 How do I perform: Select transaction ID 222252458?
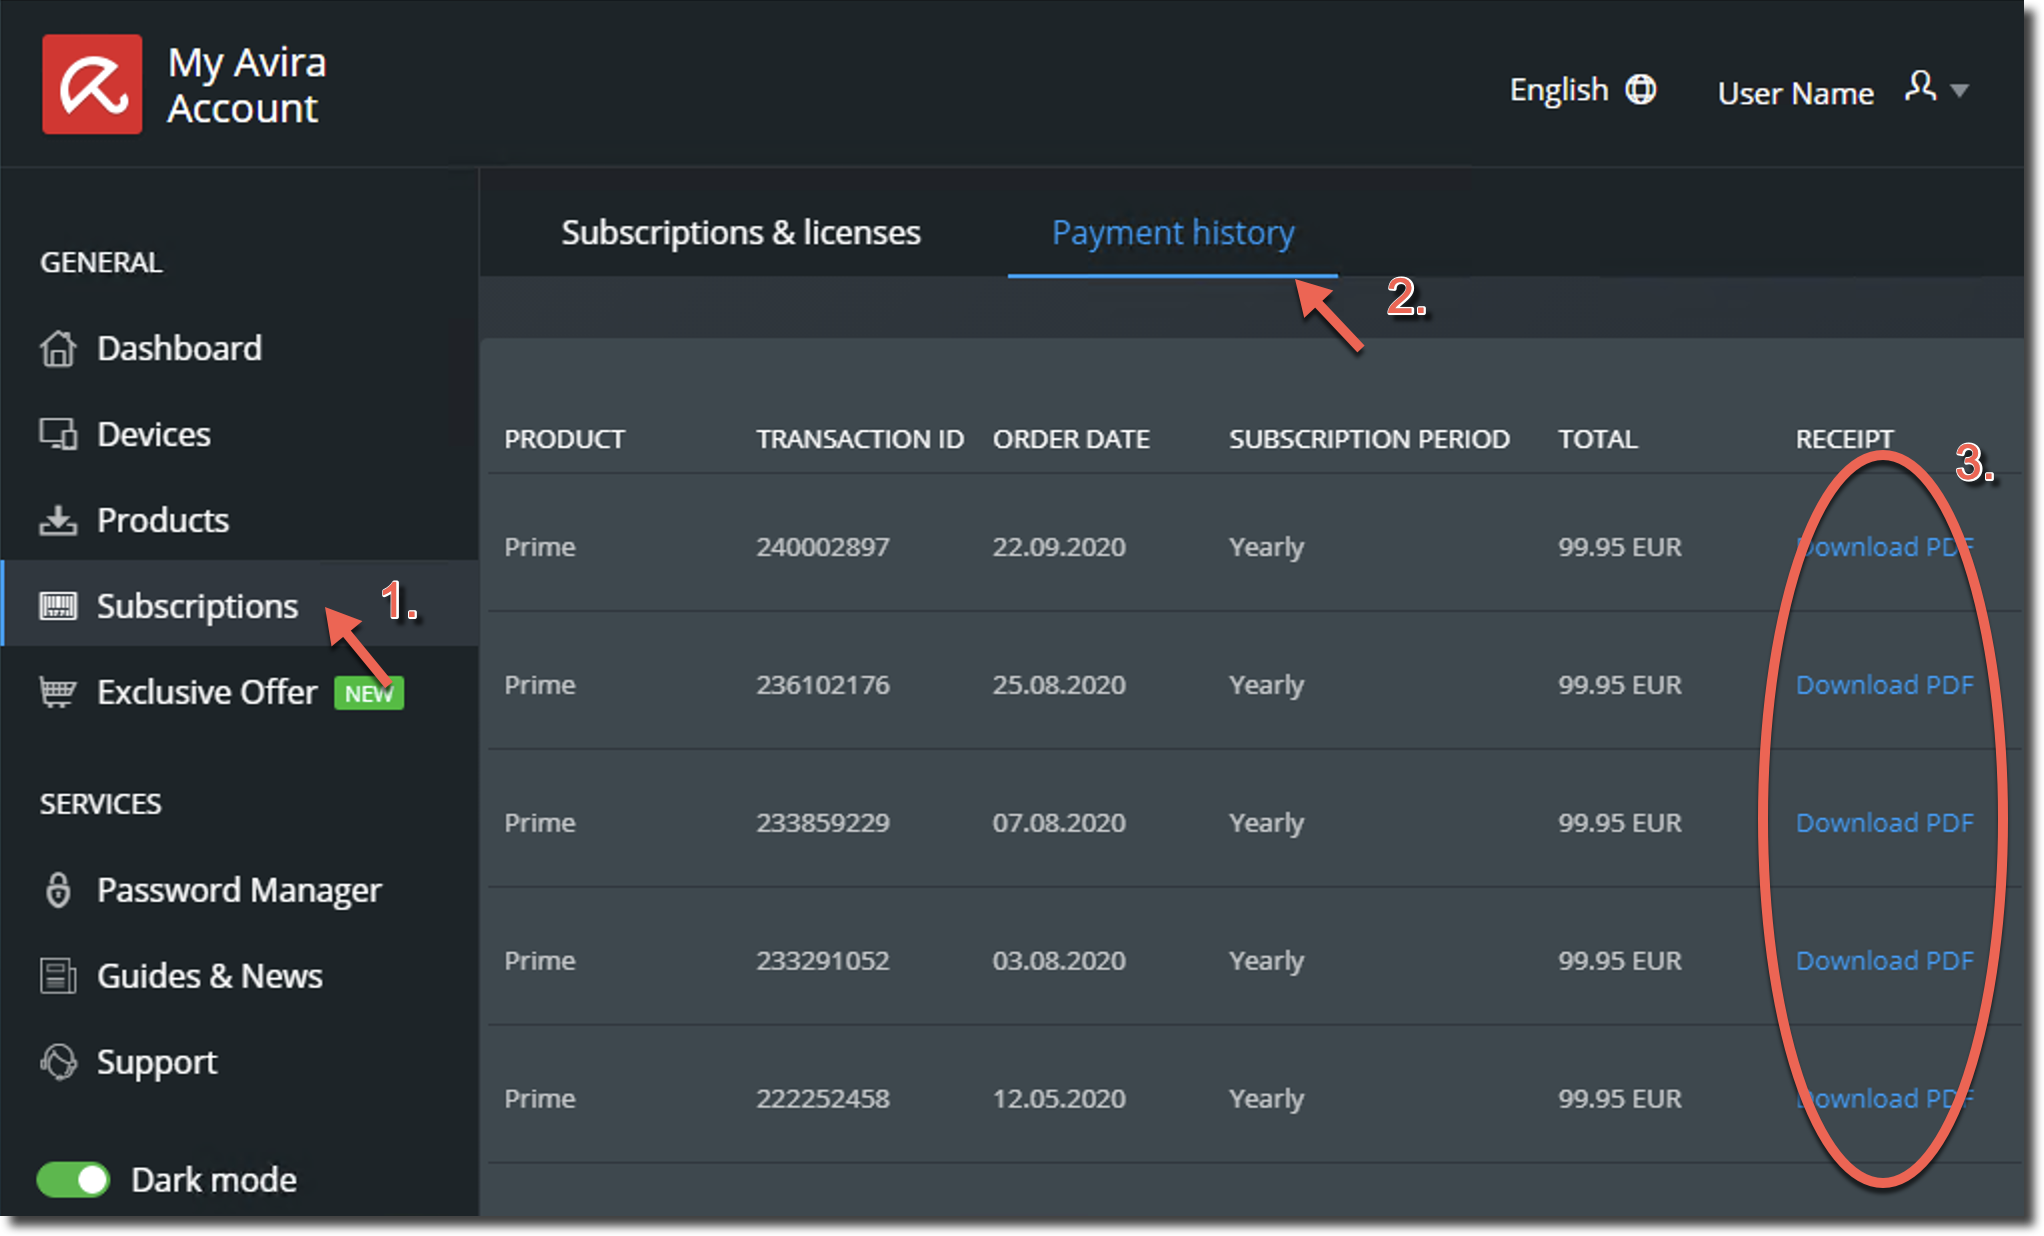(822, 1099)
